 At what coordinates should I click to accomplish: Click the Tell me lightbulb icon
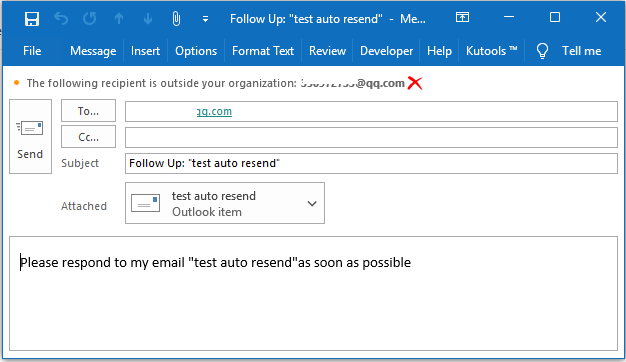tap(542, 51)
